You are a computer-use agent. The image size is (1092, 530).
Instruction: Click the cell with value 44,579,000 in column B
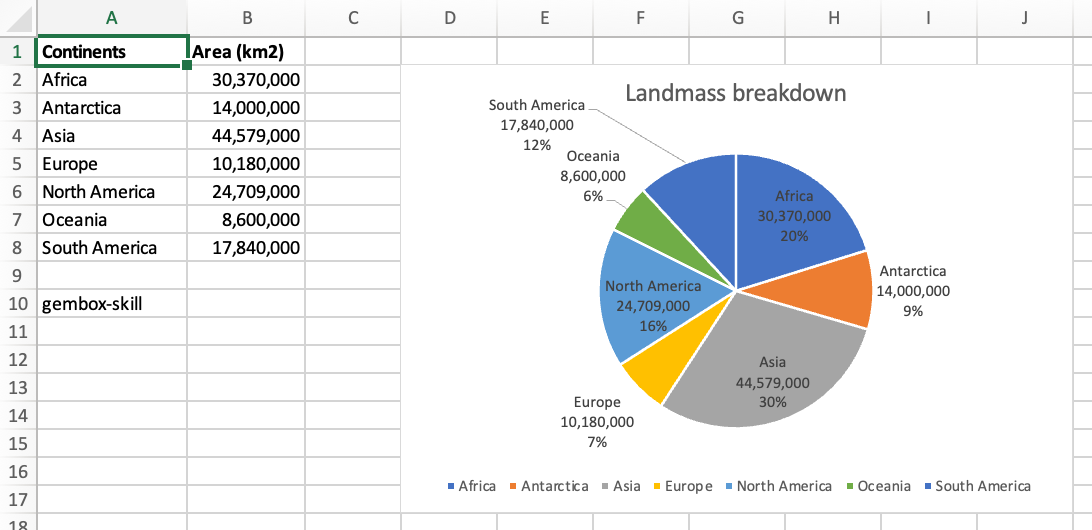point(246,136)
